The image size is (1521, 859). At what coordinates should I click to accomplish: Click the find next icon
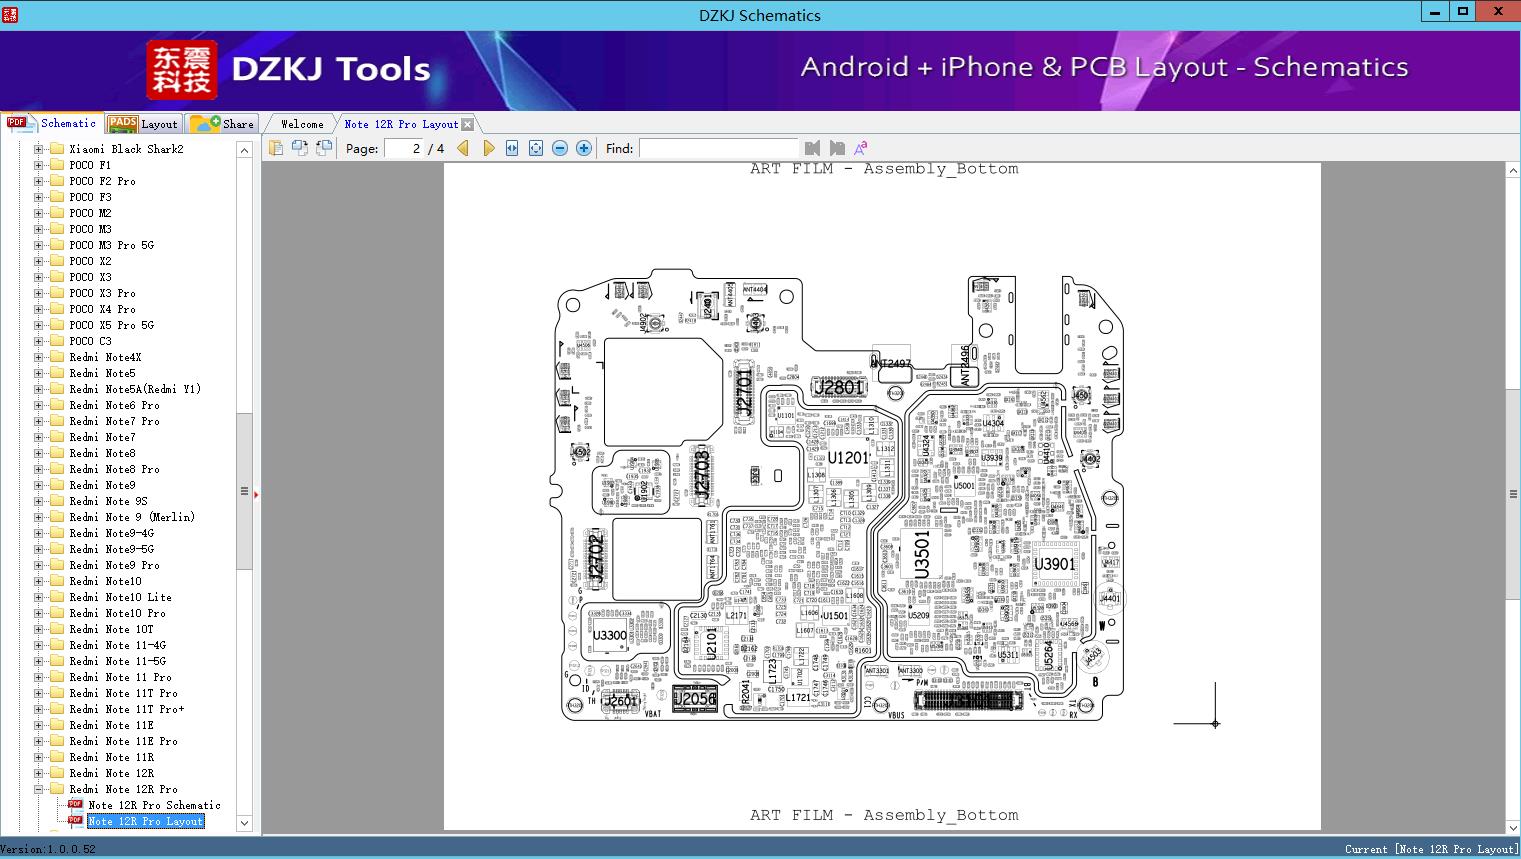837,148
